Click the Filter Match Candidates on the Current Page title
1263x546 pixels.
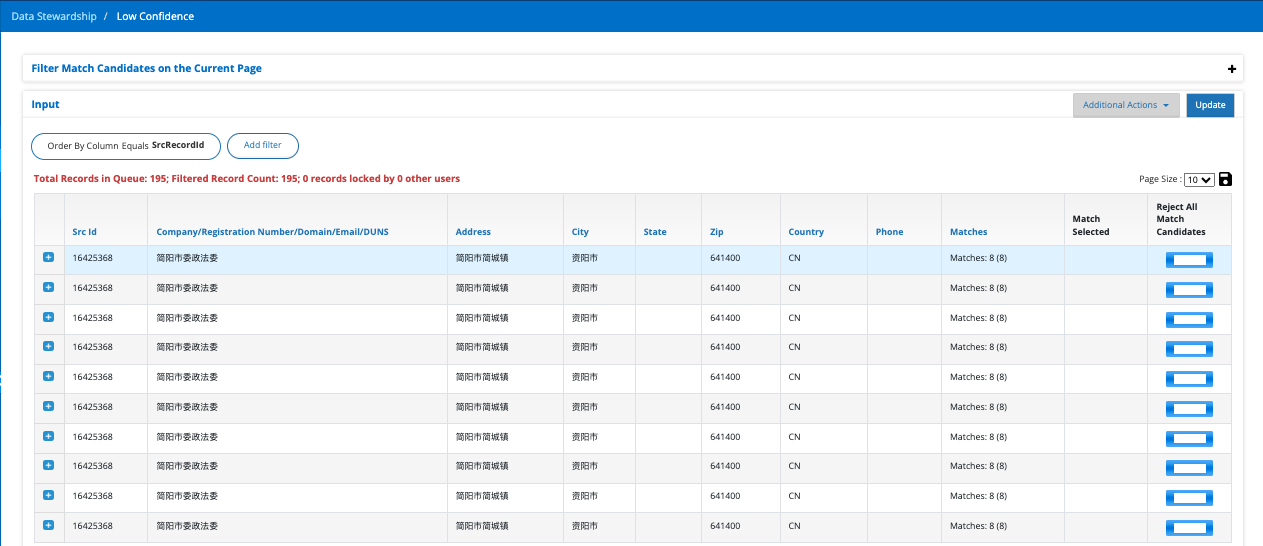146,69
